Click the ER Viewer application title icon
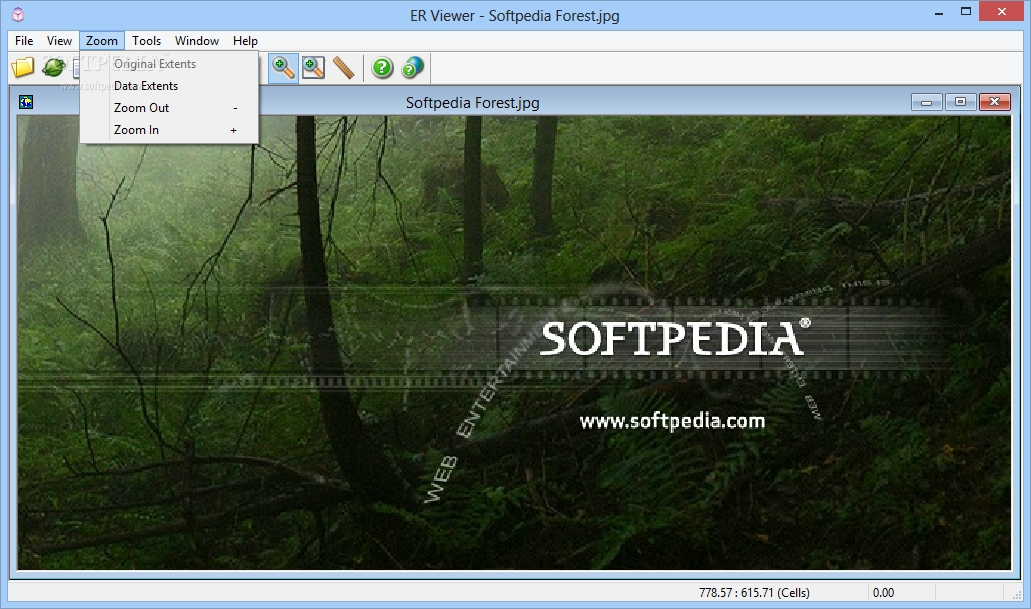 [18, 14]
